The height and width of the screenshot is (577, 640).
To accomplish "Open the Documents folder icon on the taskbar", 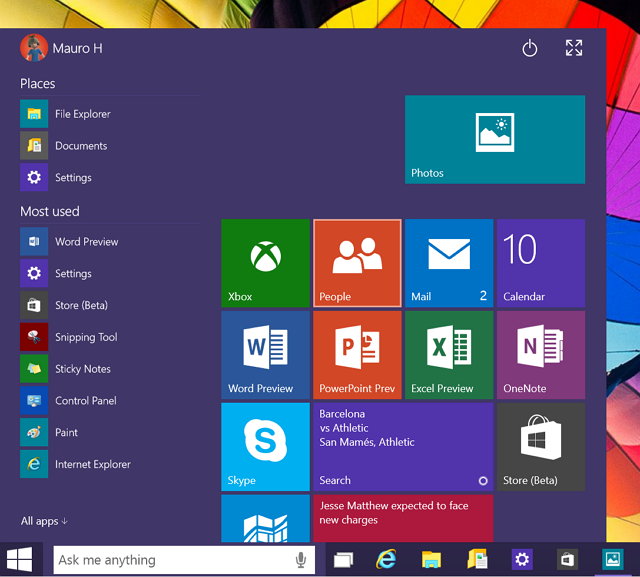I will [x=478, y=559].
